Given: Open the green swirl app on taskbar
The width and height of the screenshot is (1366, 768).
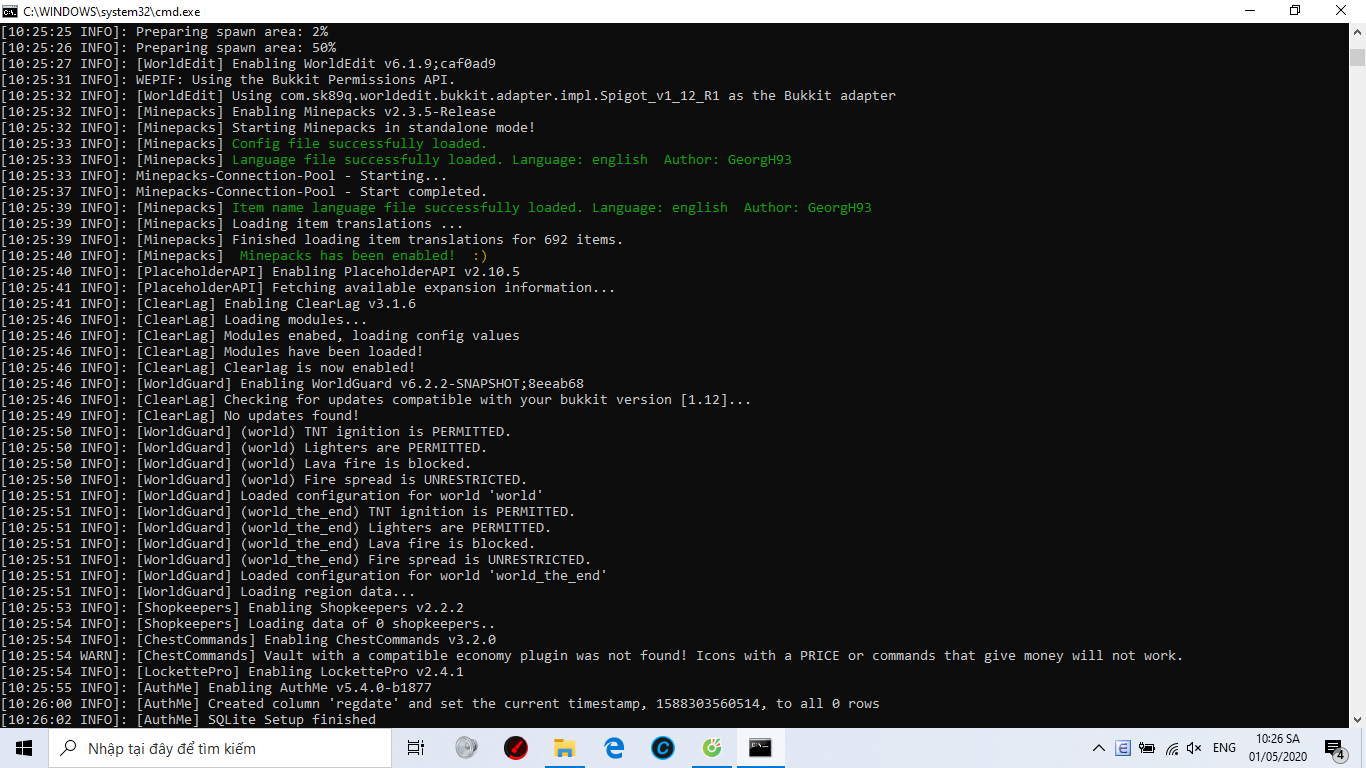Looking at the screenshot, I should pyautogui.click(x=711, y=748).
